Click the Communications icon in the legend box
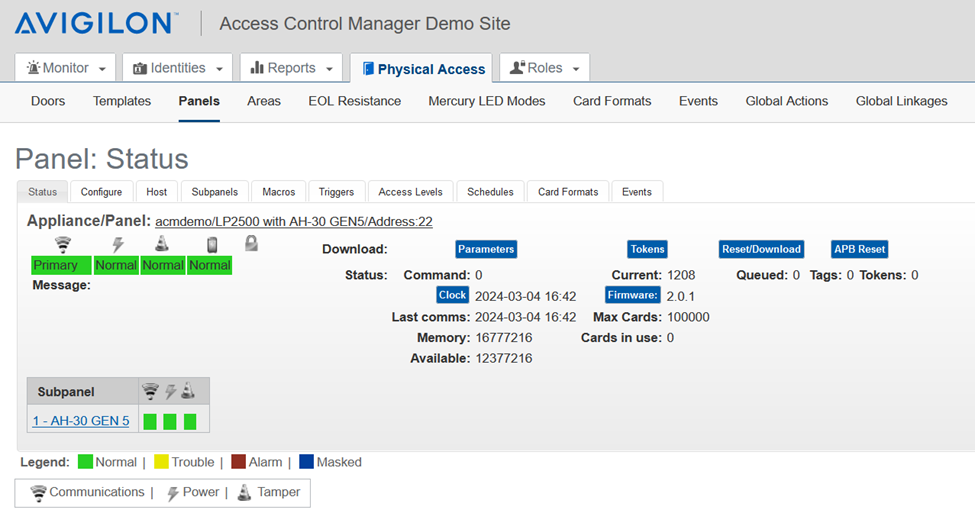The image size is (975, 526). (x=39, y=493)
